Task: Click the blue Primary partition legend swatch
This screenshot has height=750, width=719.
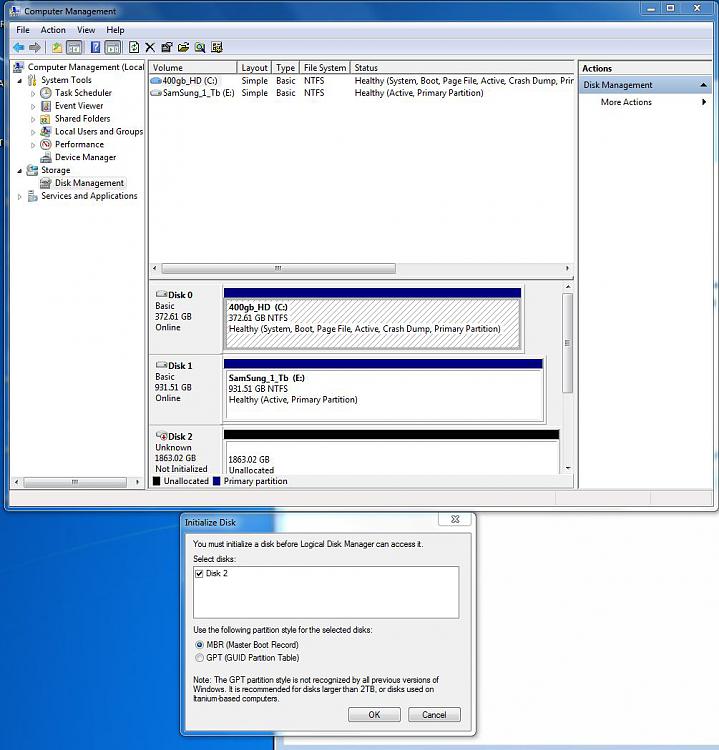Action: [x=216, y=481]
